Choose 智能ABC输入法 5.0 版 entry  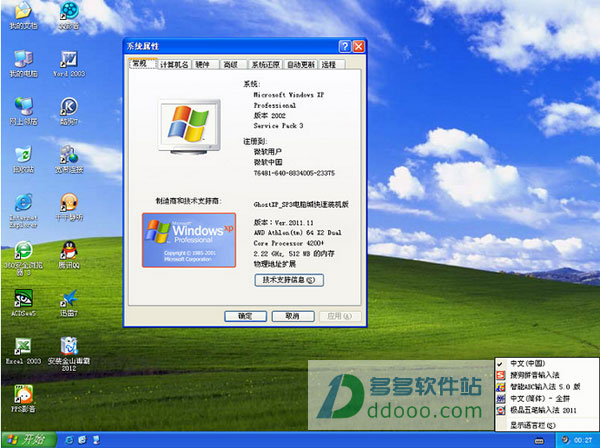pos(547,387)
